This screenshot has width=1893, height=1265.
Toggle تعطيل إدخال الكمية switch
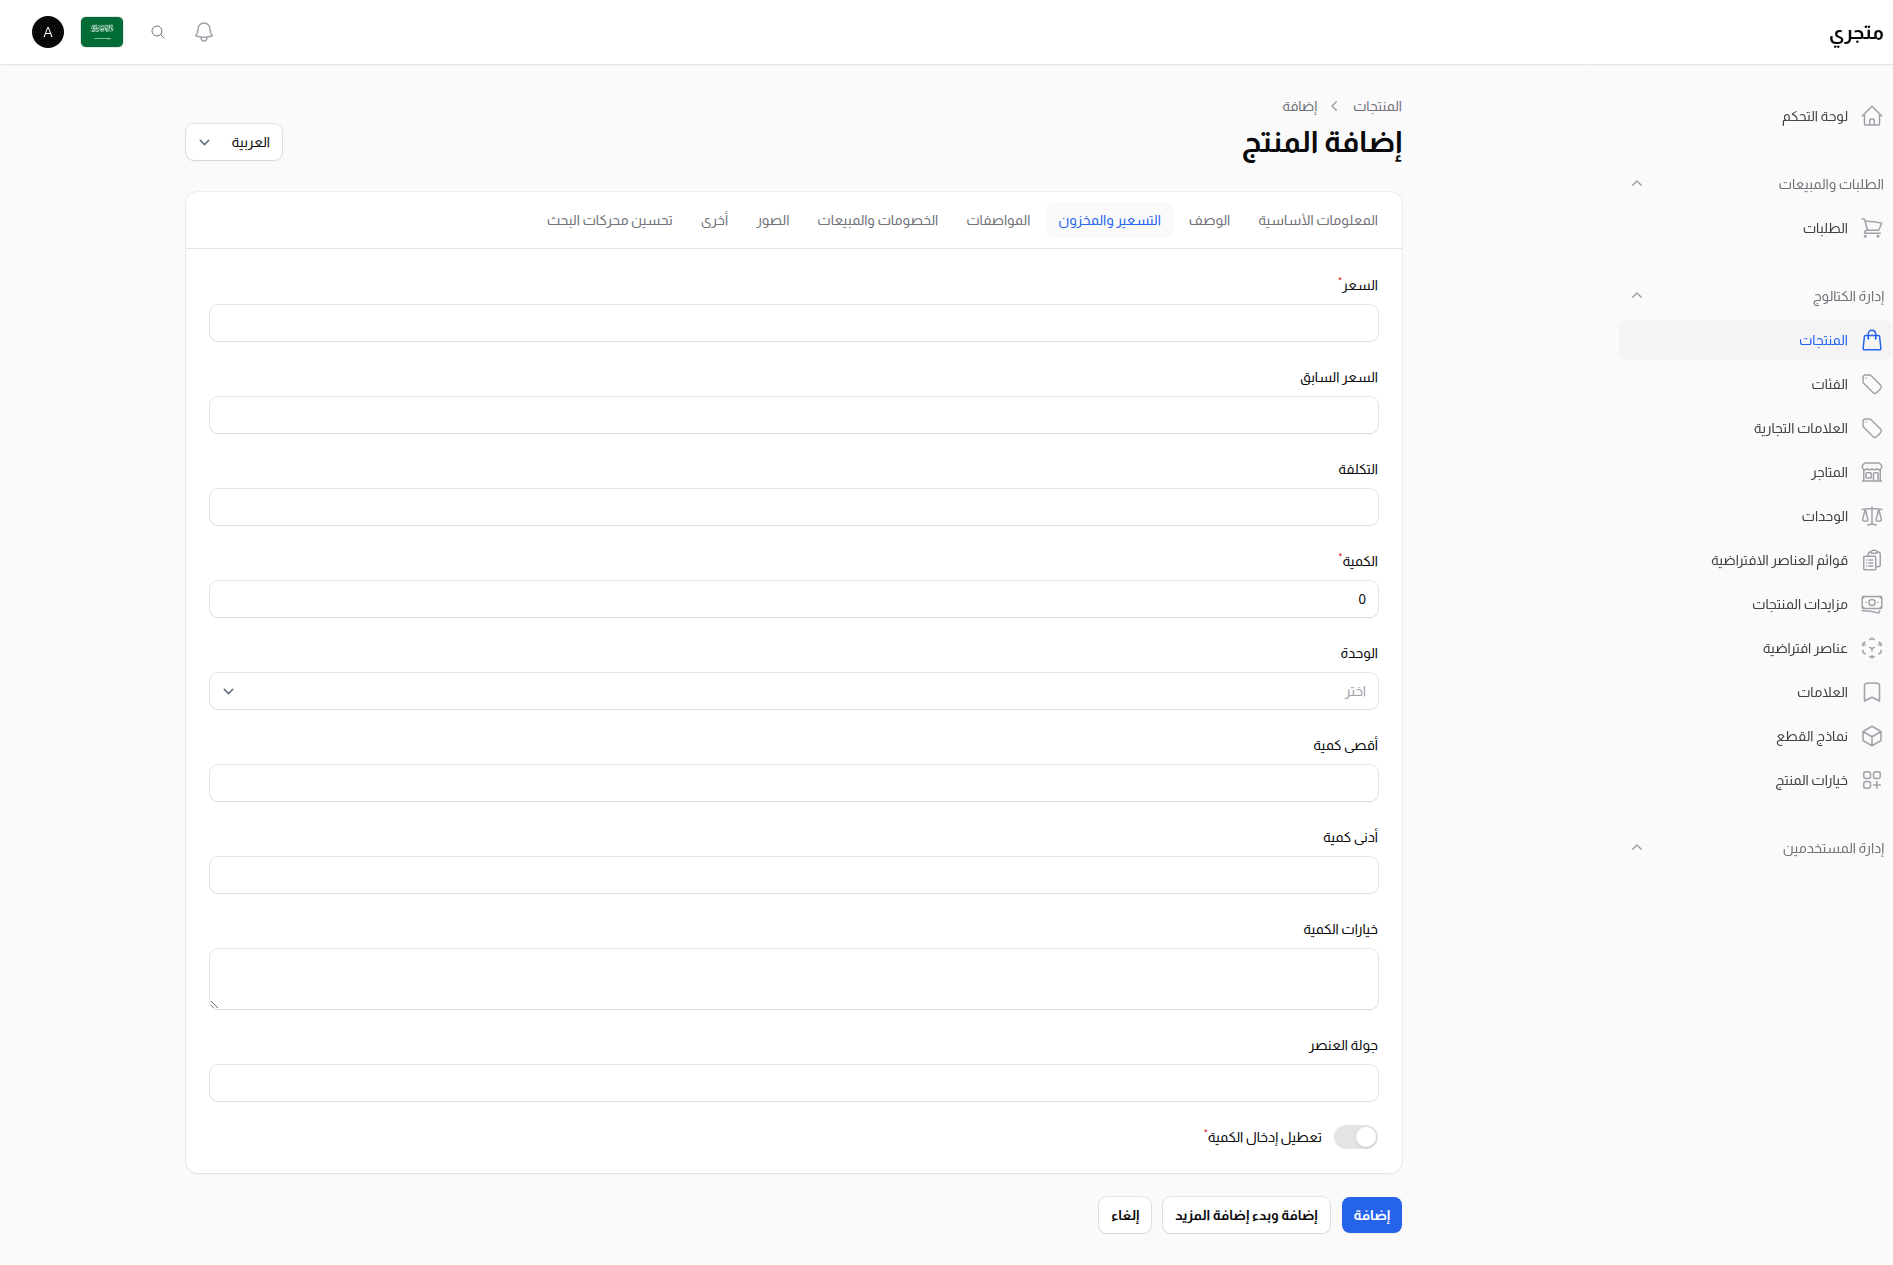point(1355,1137)
